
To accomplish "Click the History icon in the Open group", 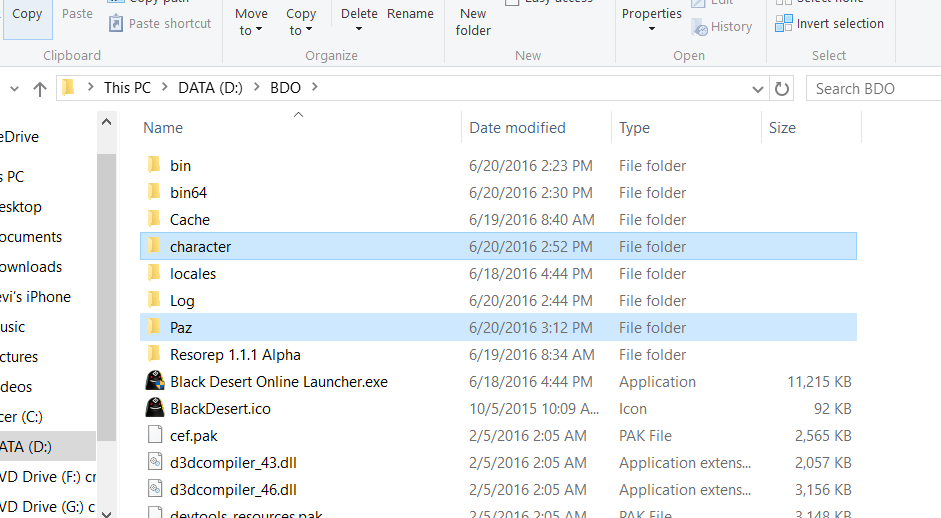I will click(x=700, y=27).
